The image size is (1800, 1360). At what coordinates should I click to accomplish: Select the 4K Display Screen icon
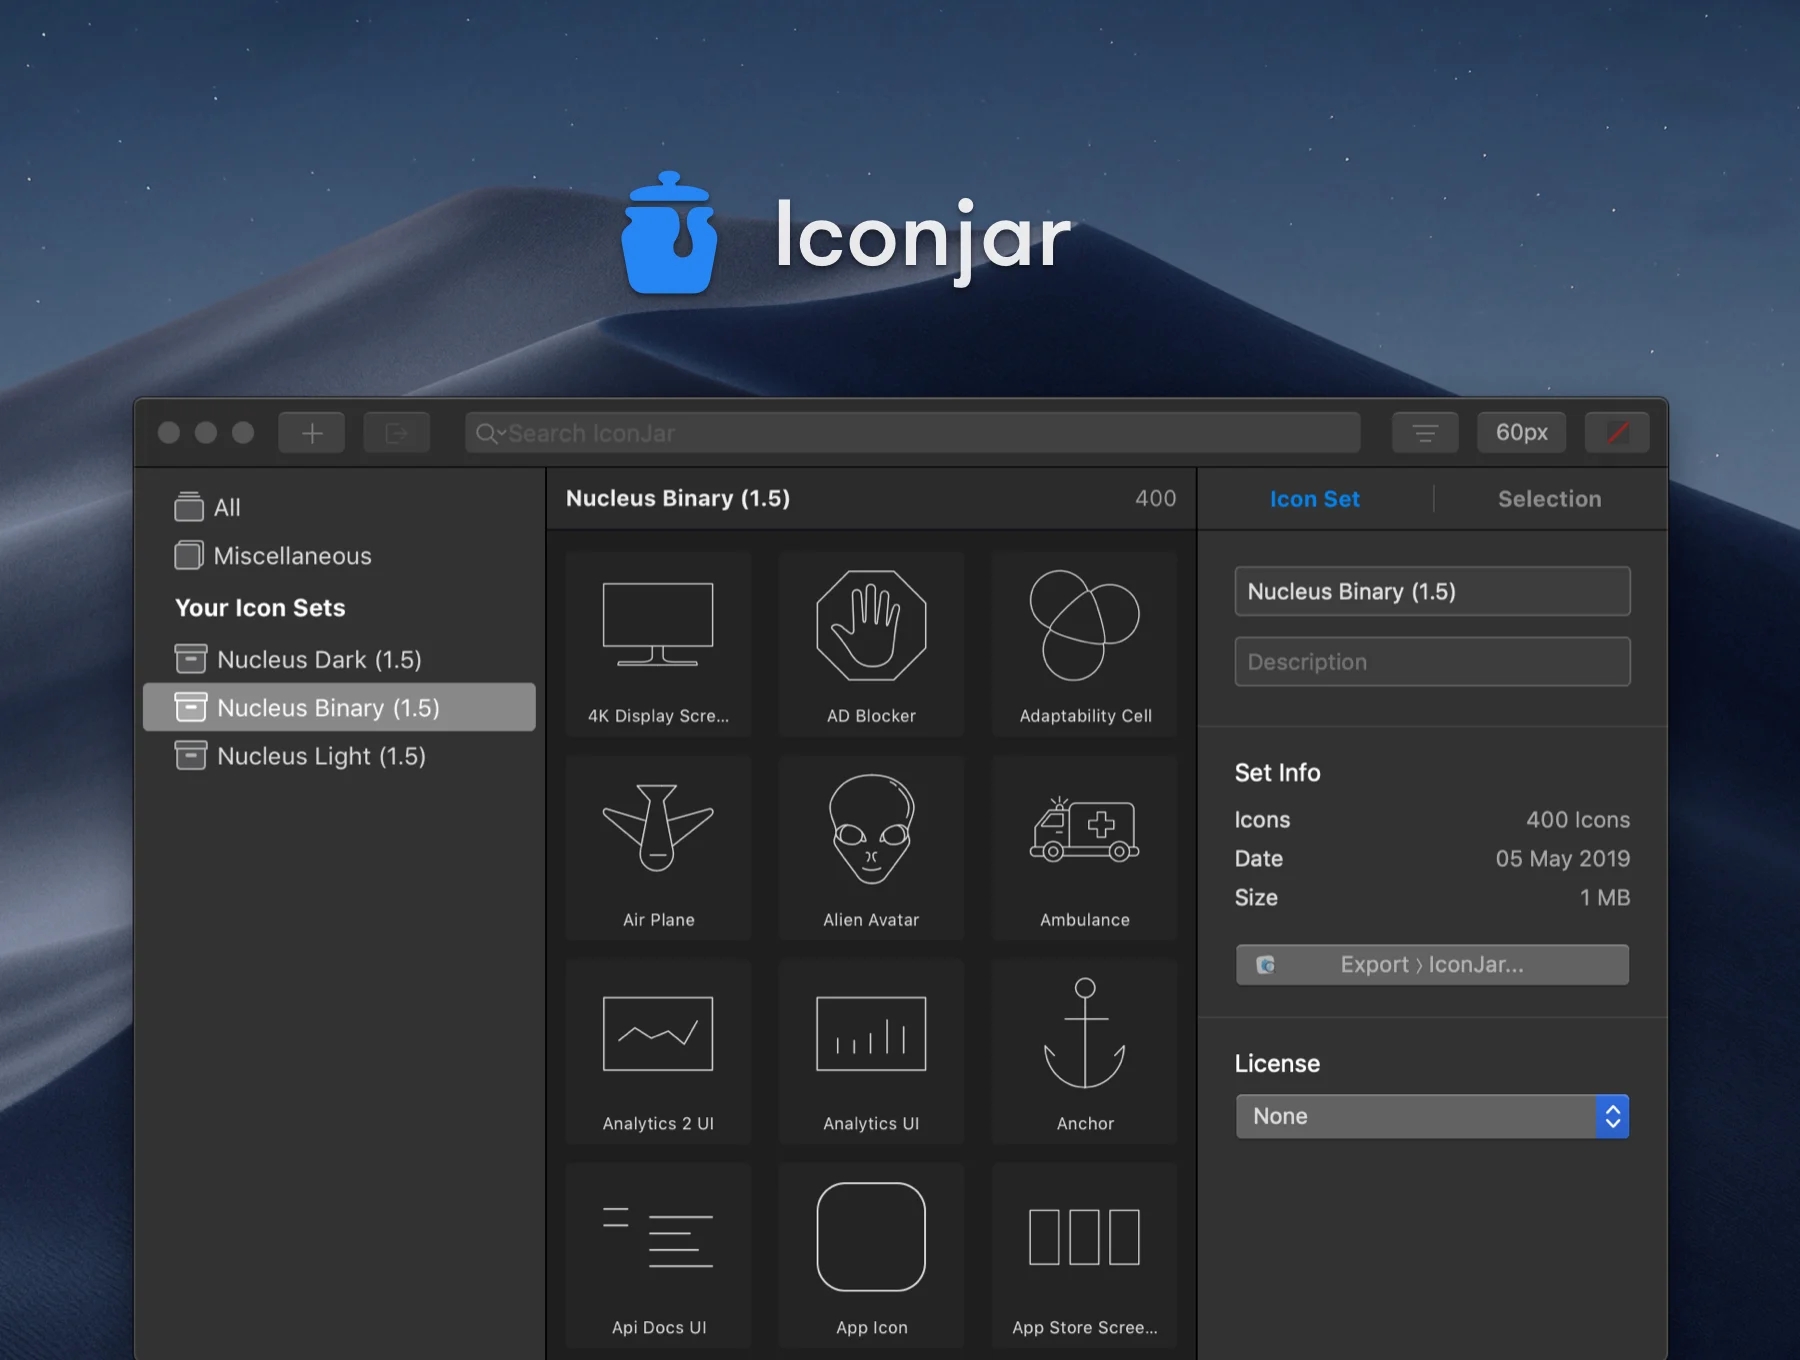click(x=658, y=644)
